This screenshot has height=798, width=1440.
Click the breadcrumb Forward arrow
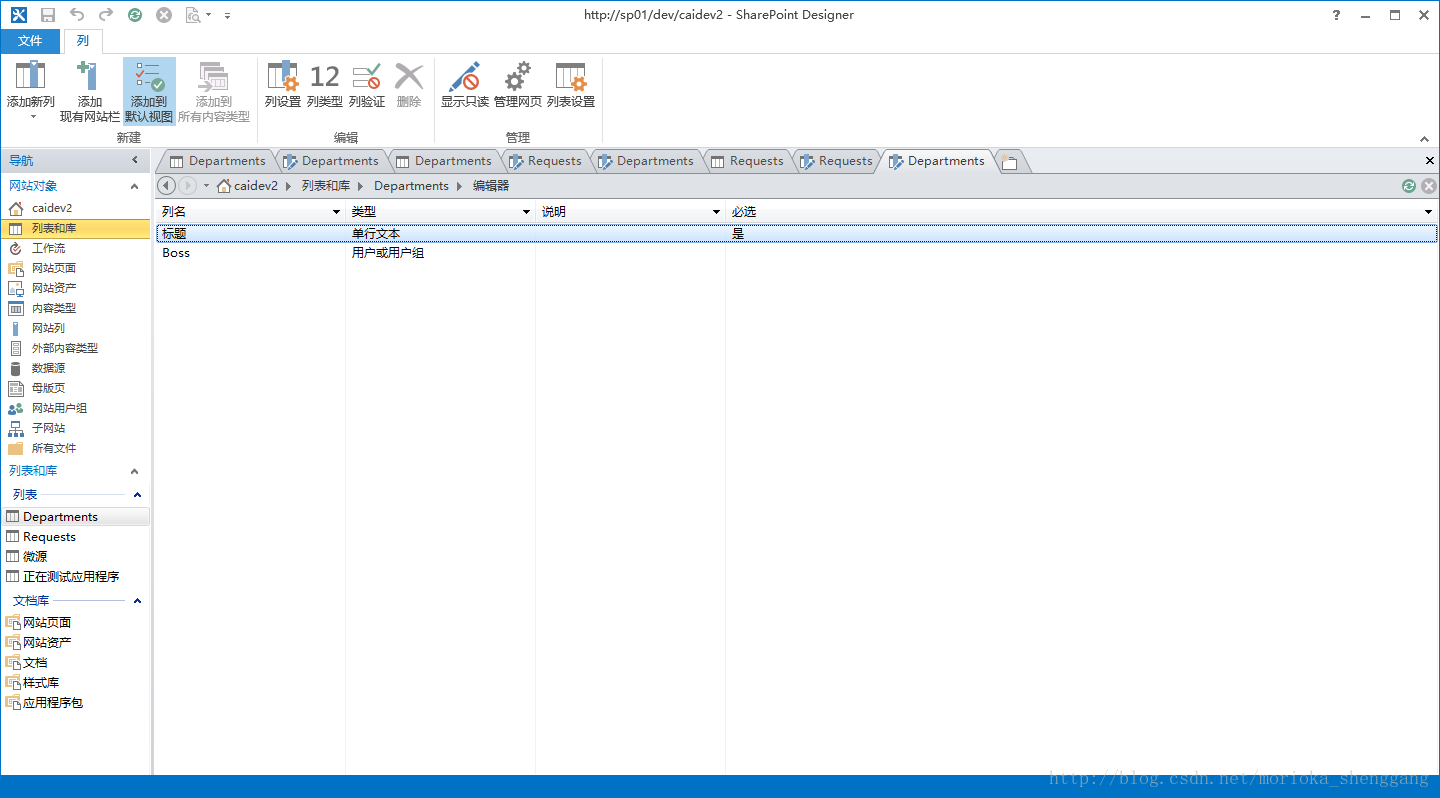[188, 186]
